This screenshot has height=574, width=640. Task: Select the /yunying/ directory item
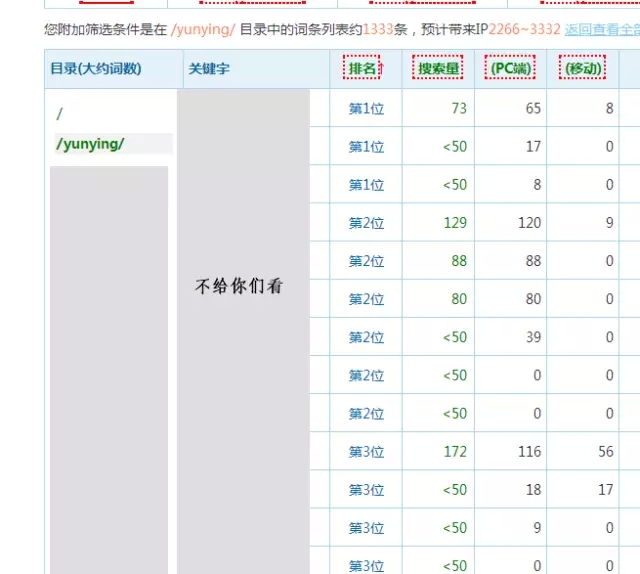click(90, 144)
